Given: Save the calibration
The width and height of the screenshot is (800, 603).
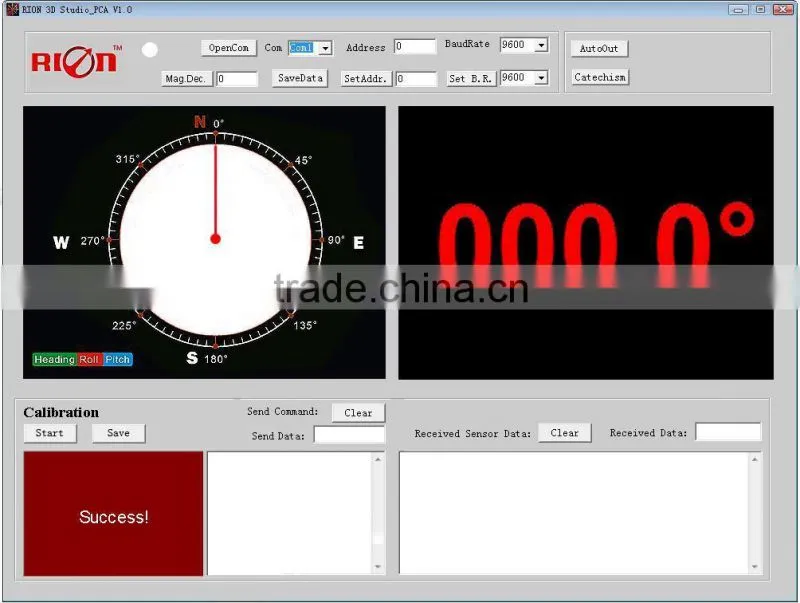Looking at the screenshot, I should [x=118, y=433].
